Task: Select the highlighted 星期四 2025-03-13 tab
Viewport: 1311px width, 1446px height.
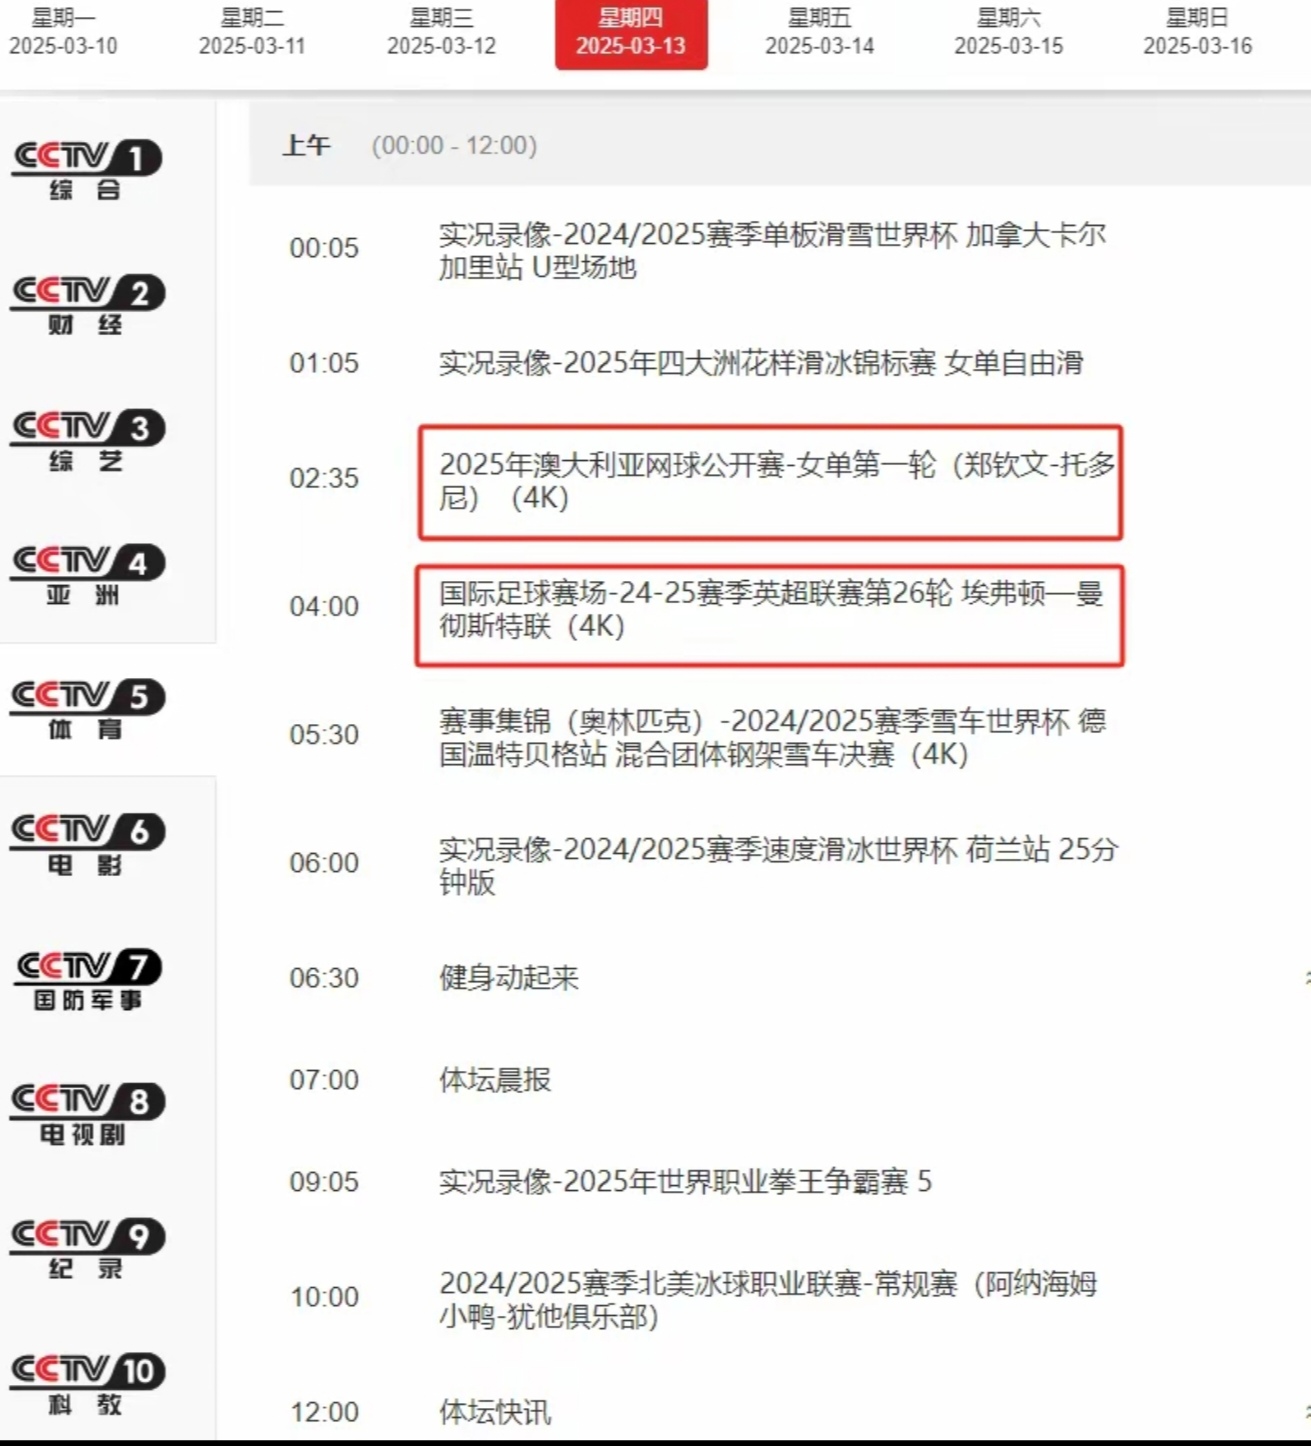Action: coord(631,33)
